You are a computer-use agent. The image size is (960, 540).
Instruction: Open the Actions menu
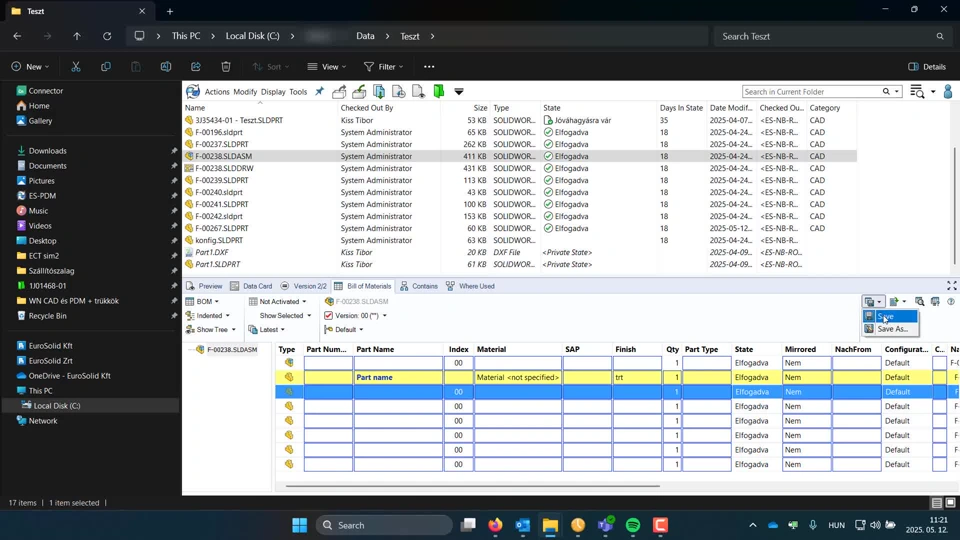pos(216,92)
